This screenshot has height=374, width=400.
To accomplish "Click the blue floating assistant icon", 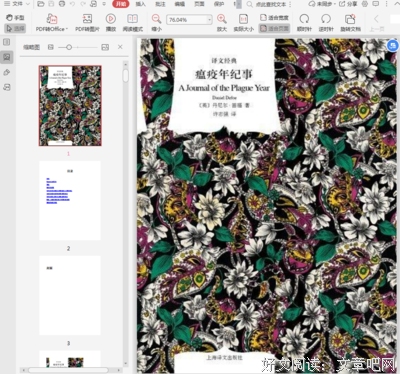I will click(392, 45).
